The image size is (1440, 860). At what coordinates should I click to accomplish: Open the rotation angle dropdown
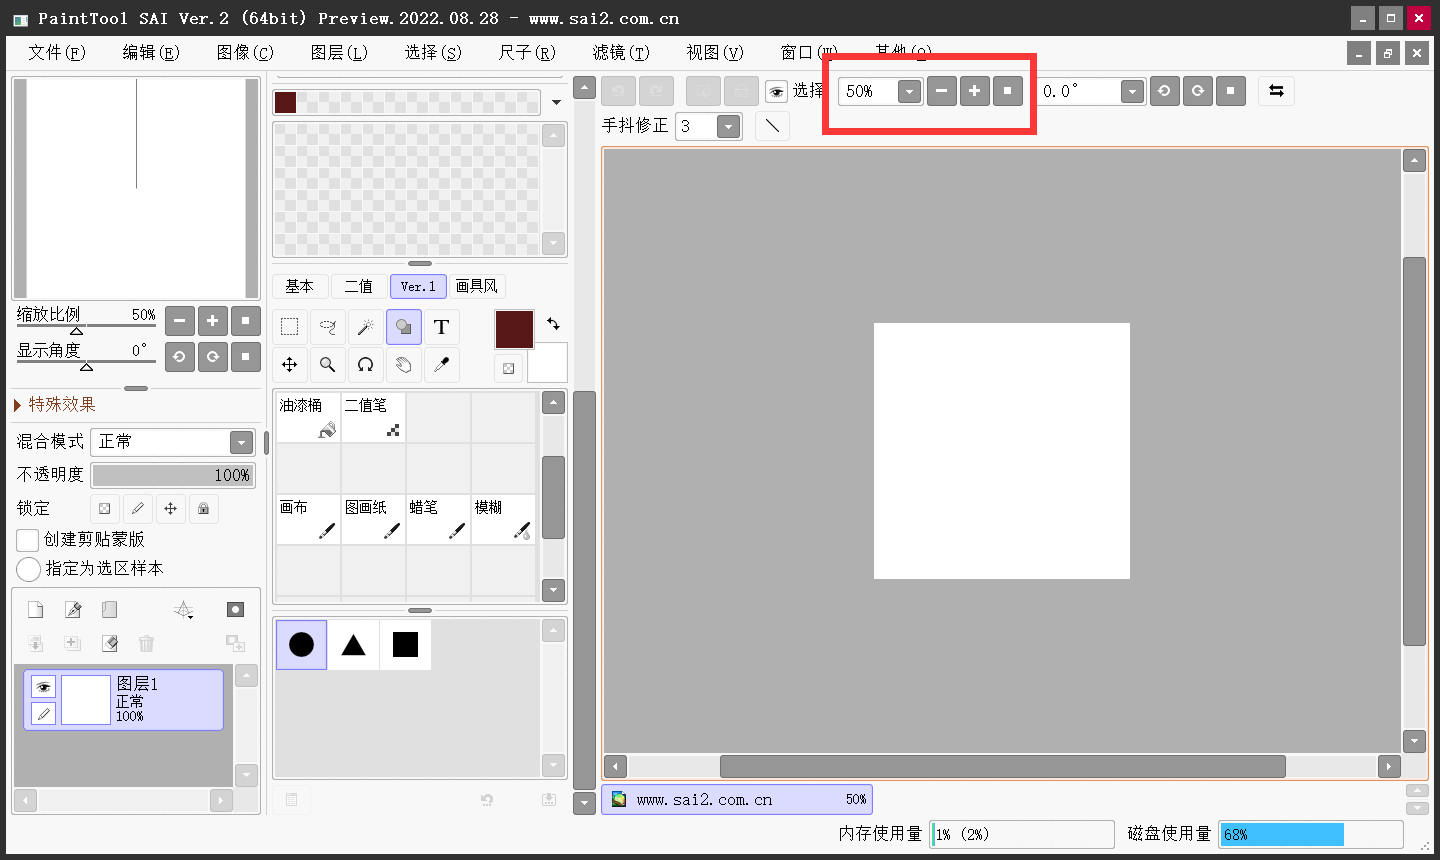pos(1132,92)
